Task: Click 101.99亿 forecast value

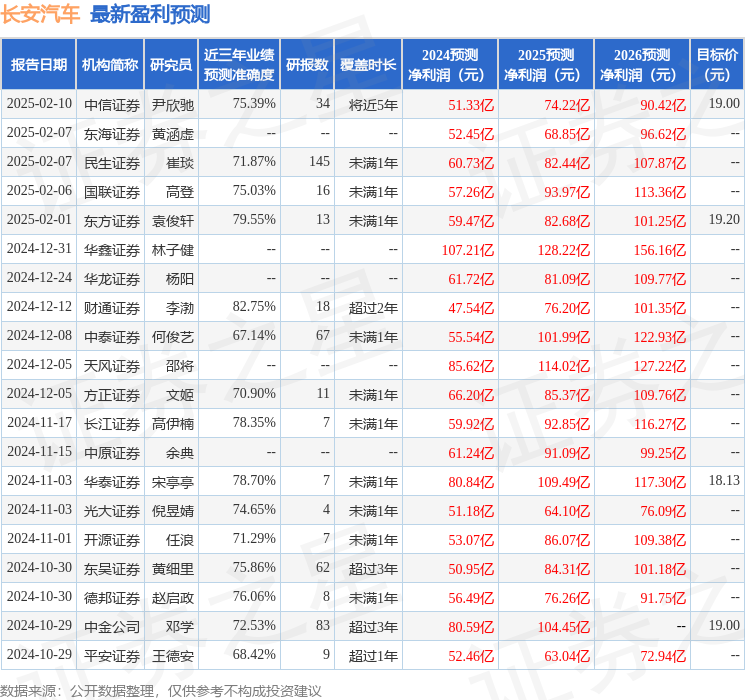Action: [x=564, y=337]
